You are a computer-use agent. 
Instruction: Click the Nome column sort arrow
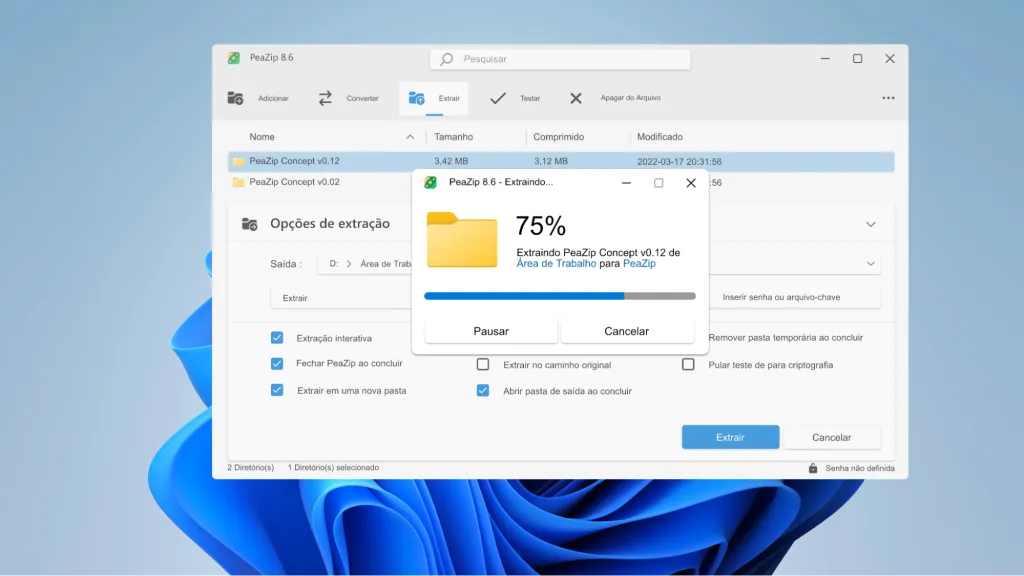410,136
